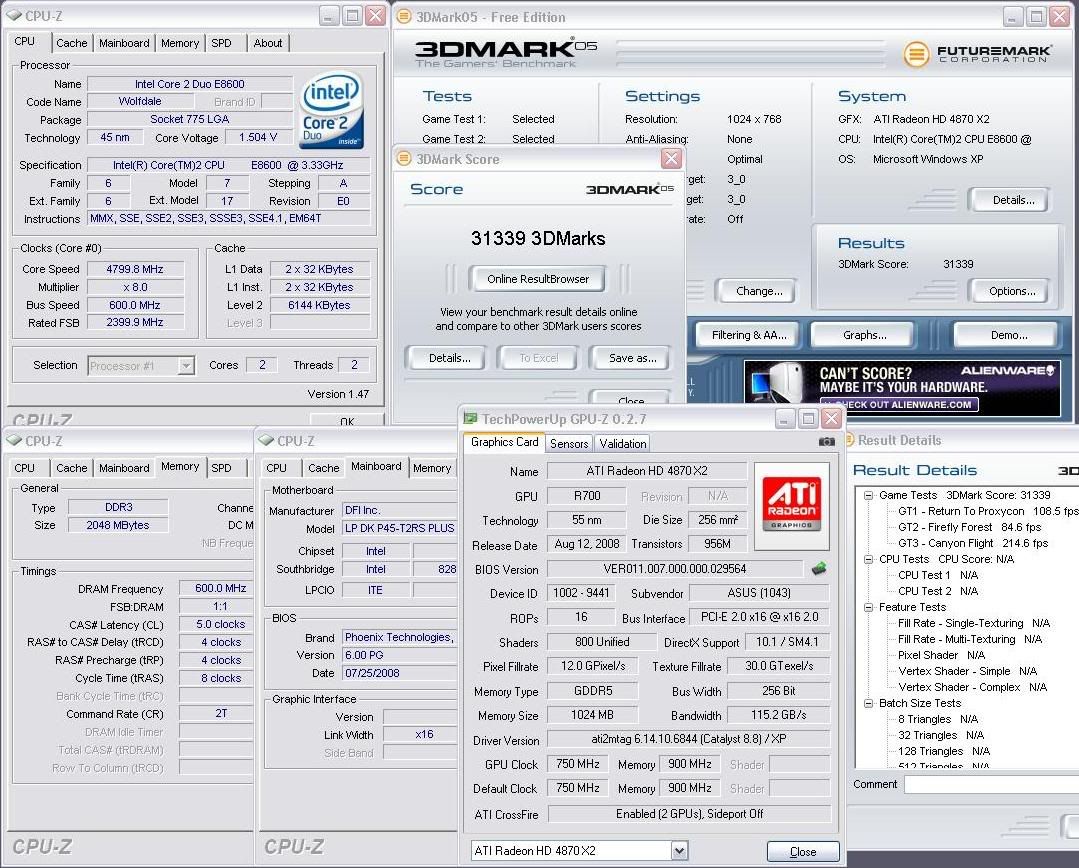1079x868 pixels.
Task: Open the Memory tab in top CPU-Z
Action: (x=180, y=43)
